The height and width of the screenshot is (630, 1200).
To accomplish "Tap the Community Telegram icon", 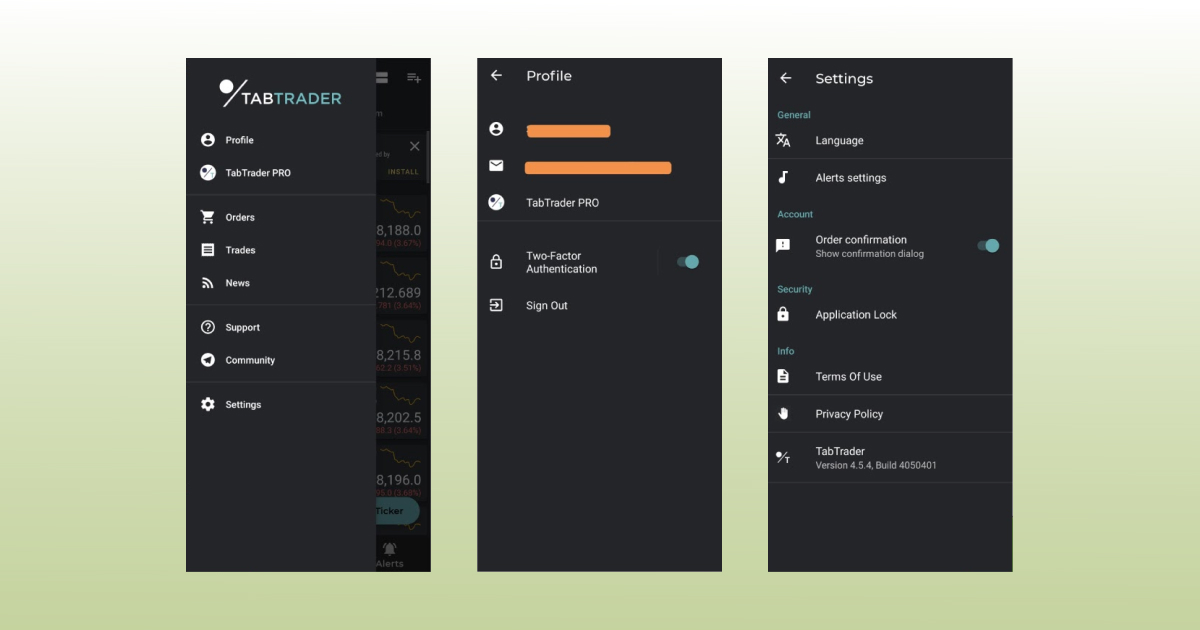I will coord(208,360).
